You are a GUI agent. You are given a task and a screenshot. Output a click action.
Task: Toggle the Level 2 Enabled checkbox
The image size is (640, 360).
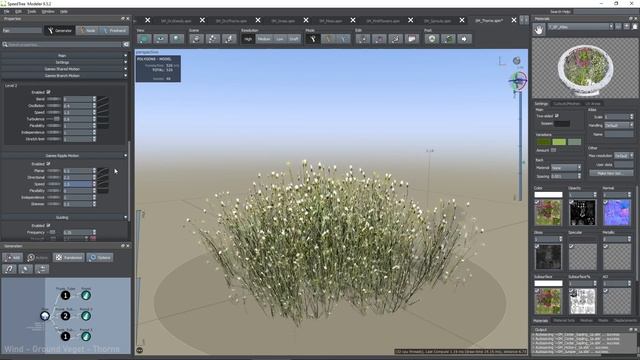pyautogui.click(x=48, y=92)
